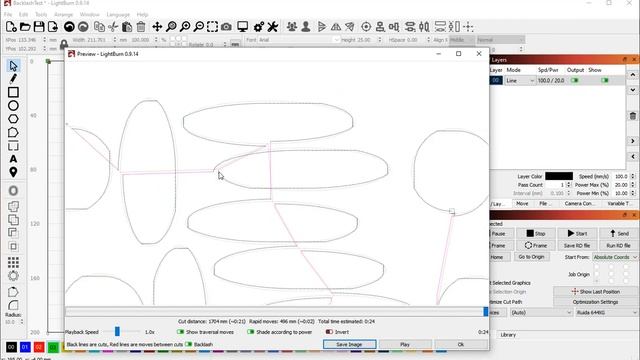Open the layer Mode Line dropdown

[x=520, y=81]
